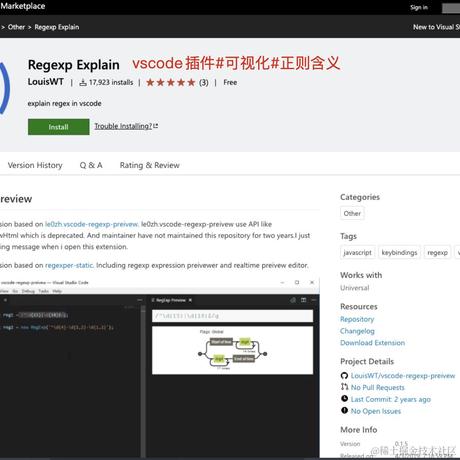
Task: Switch to Version History tab
Action: click(x=35, y=165)
